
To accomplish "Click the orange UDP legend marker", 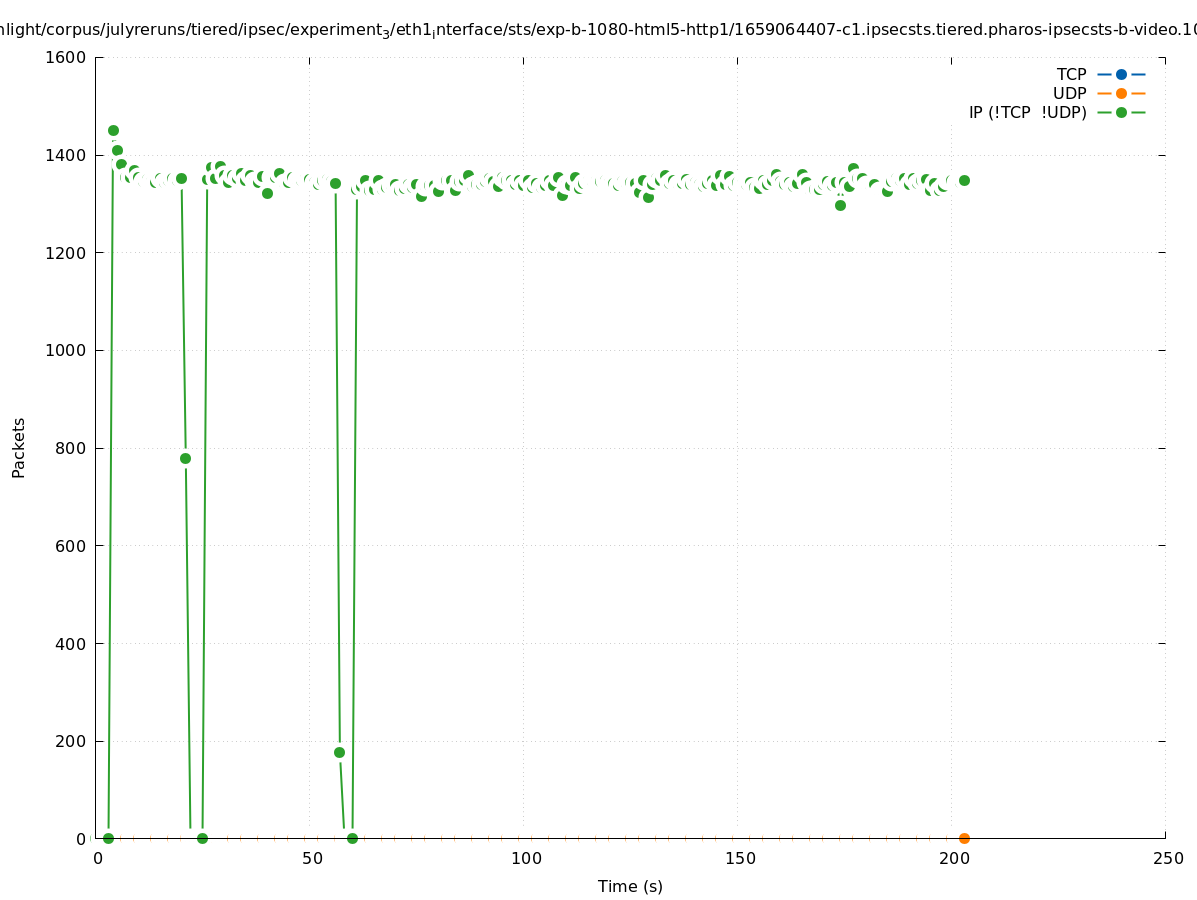I will click(1121, 93).
